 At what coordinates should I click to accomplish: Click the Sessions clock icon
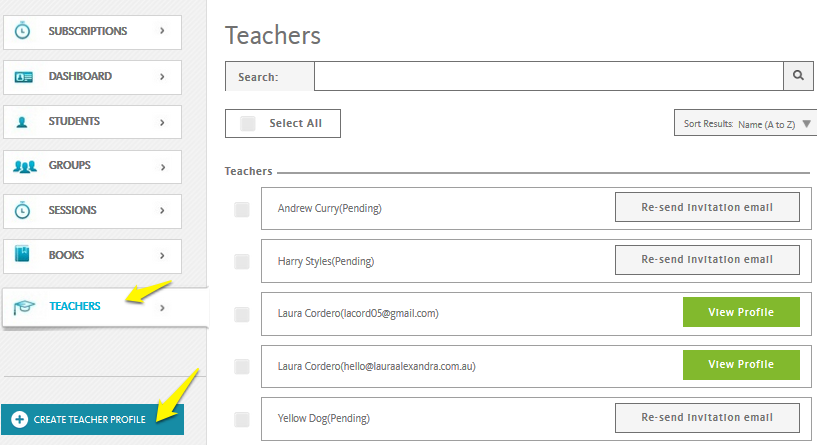click(x=22, y=211)
